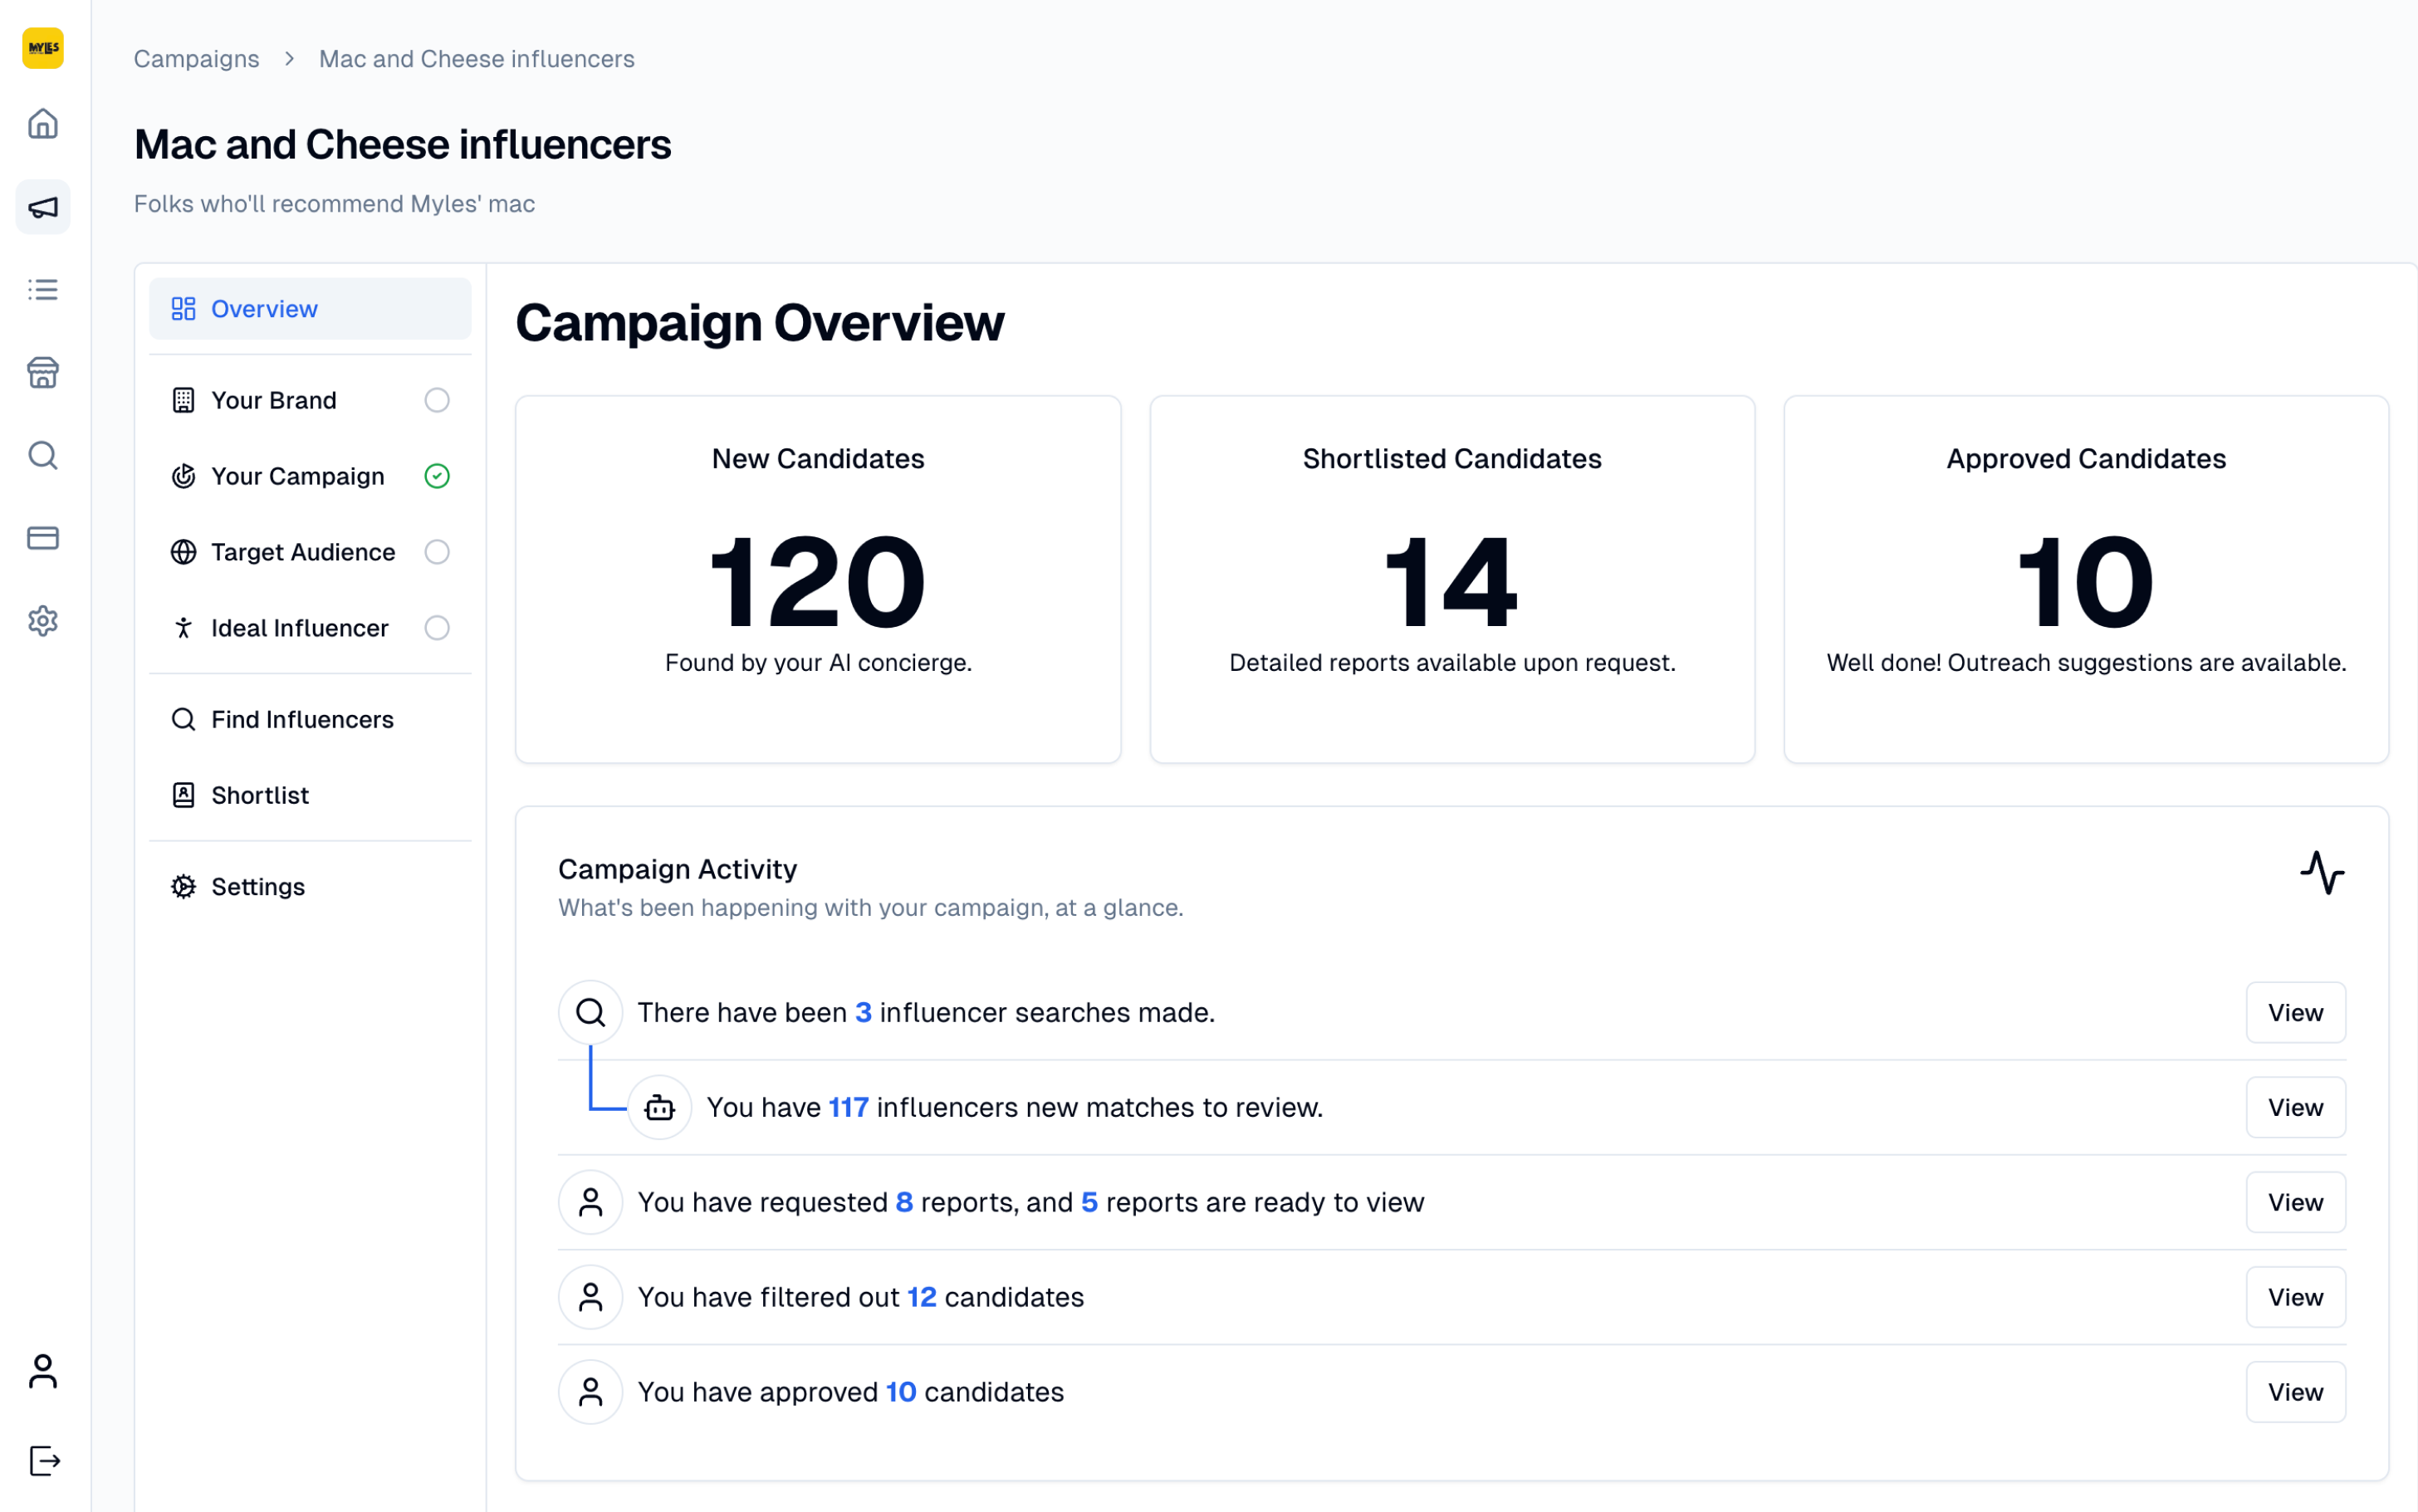The height and width of the screenshot is (1512, 2418).
Task: Click the blue 12 filtered count
Action: [921, 1297]
